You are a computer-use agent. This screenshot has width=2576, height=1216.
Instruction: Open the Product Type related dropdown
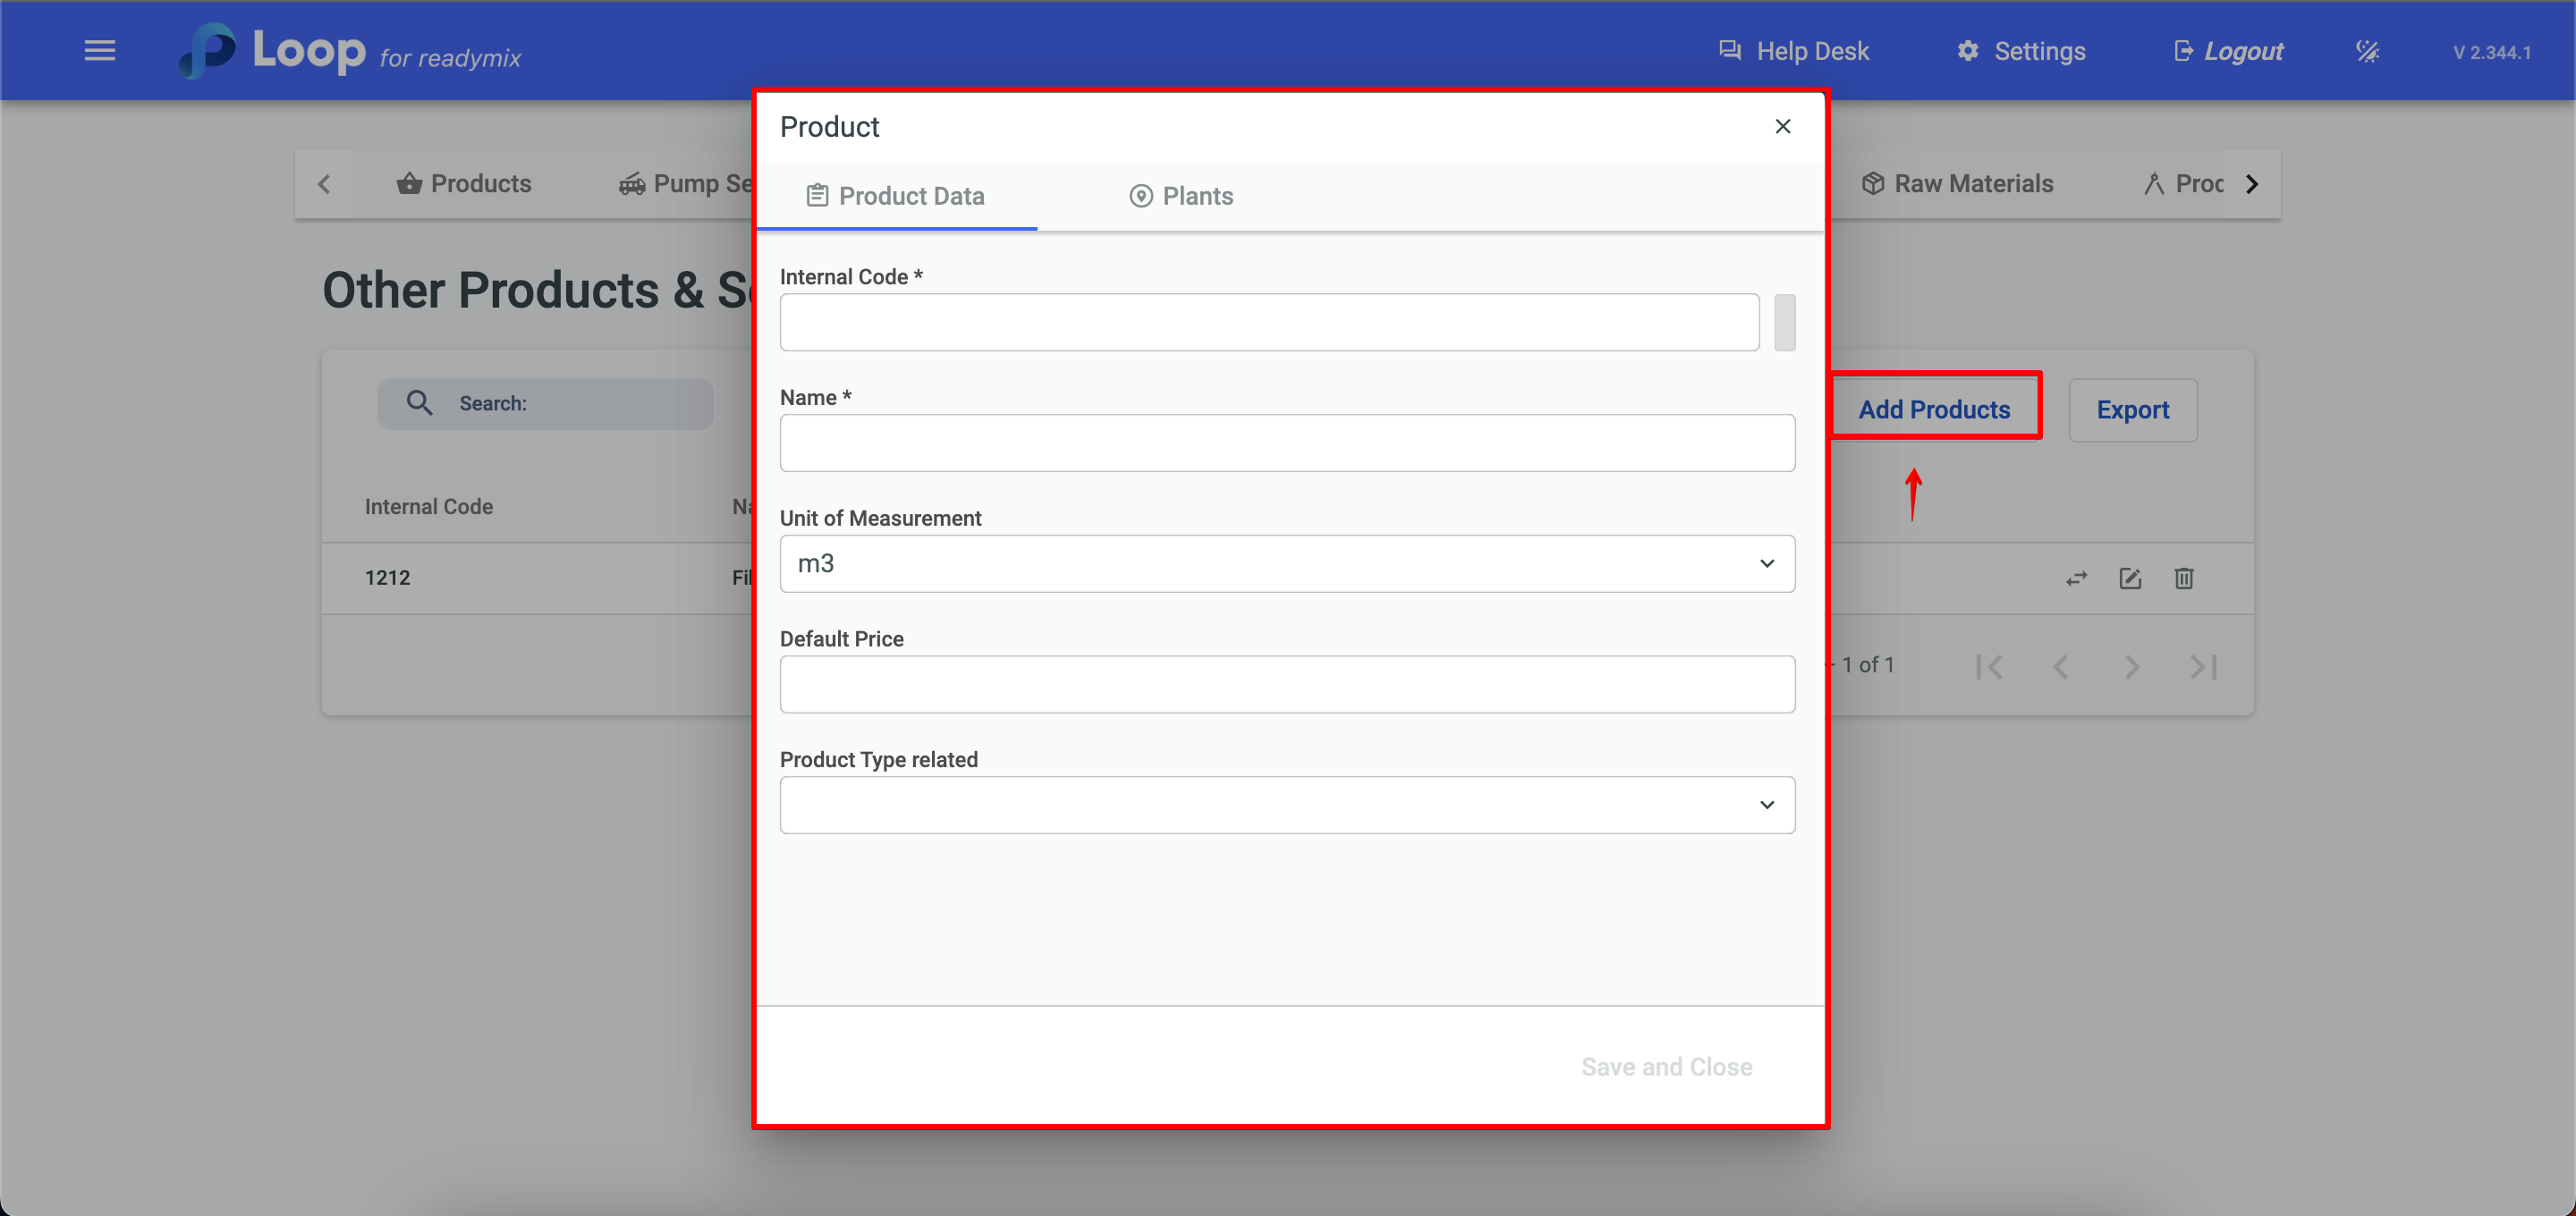click(1286, 805)
